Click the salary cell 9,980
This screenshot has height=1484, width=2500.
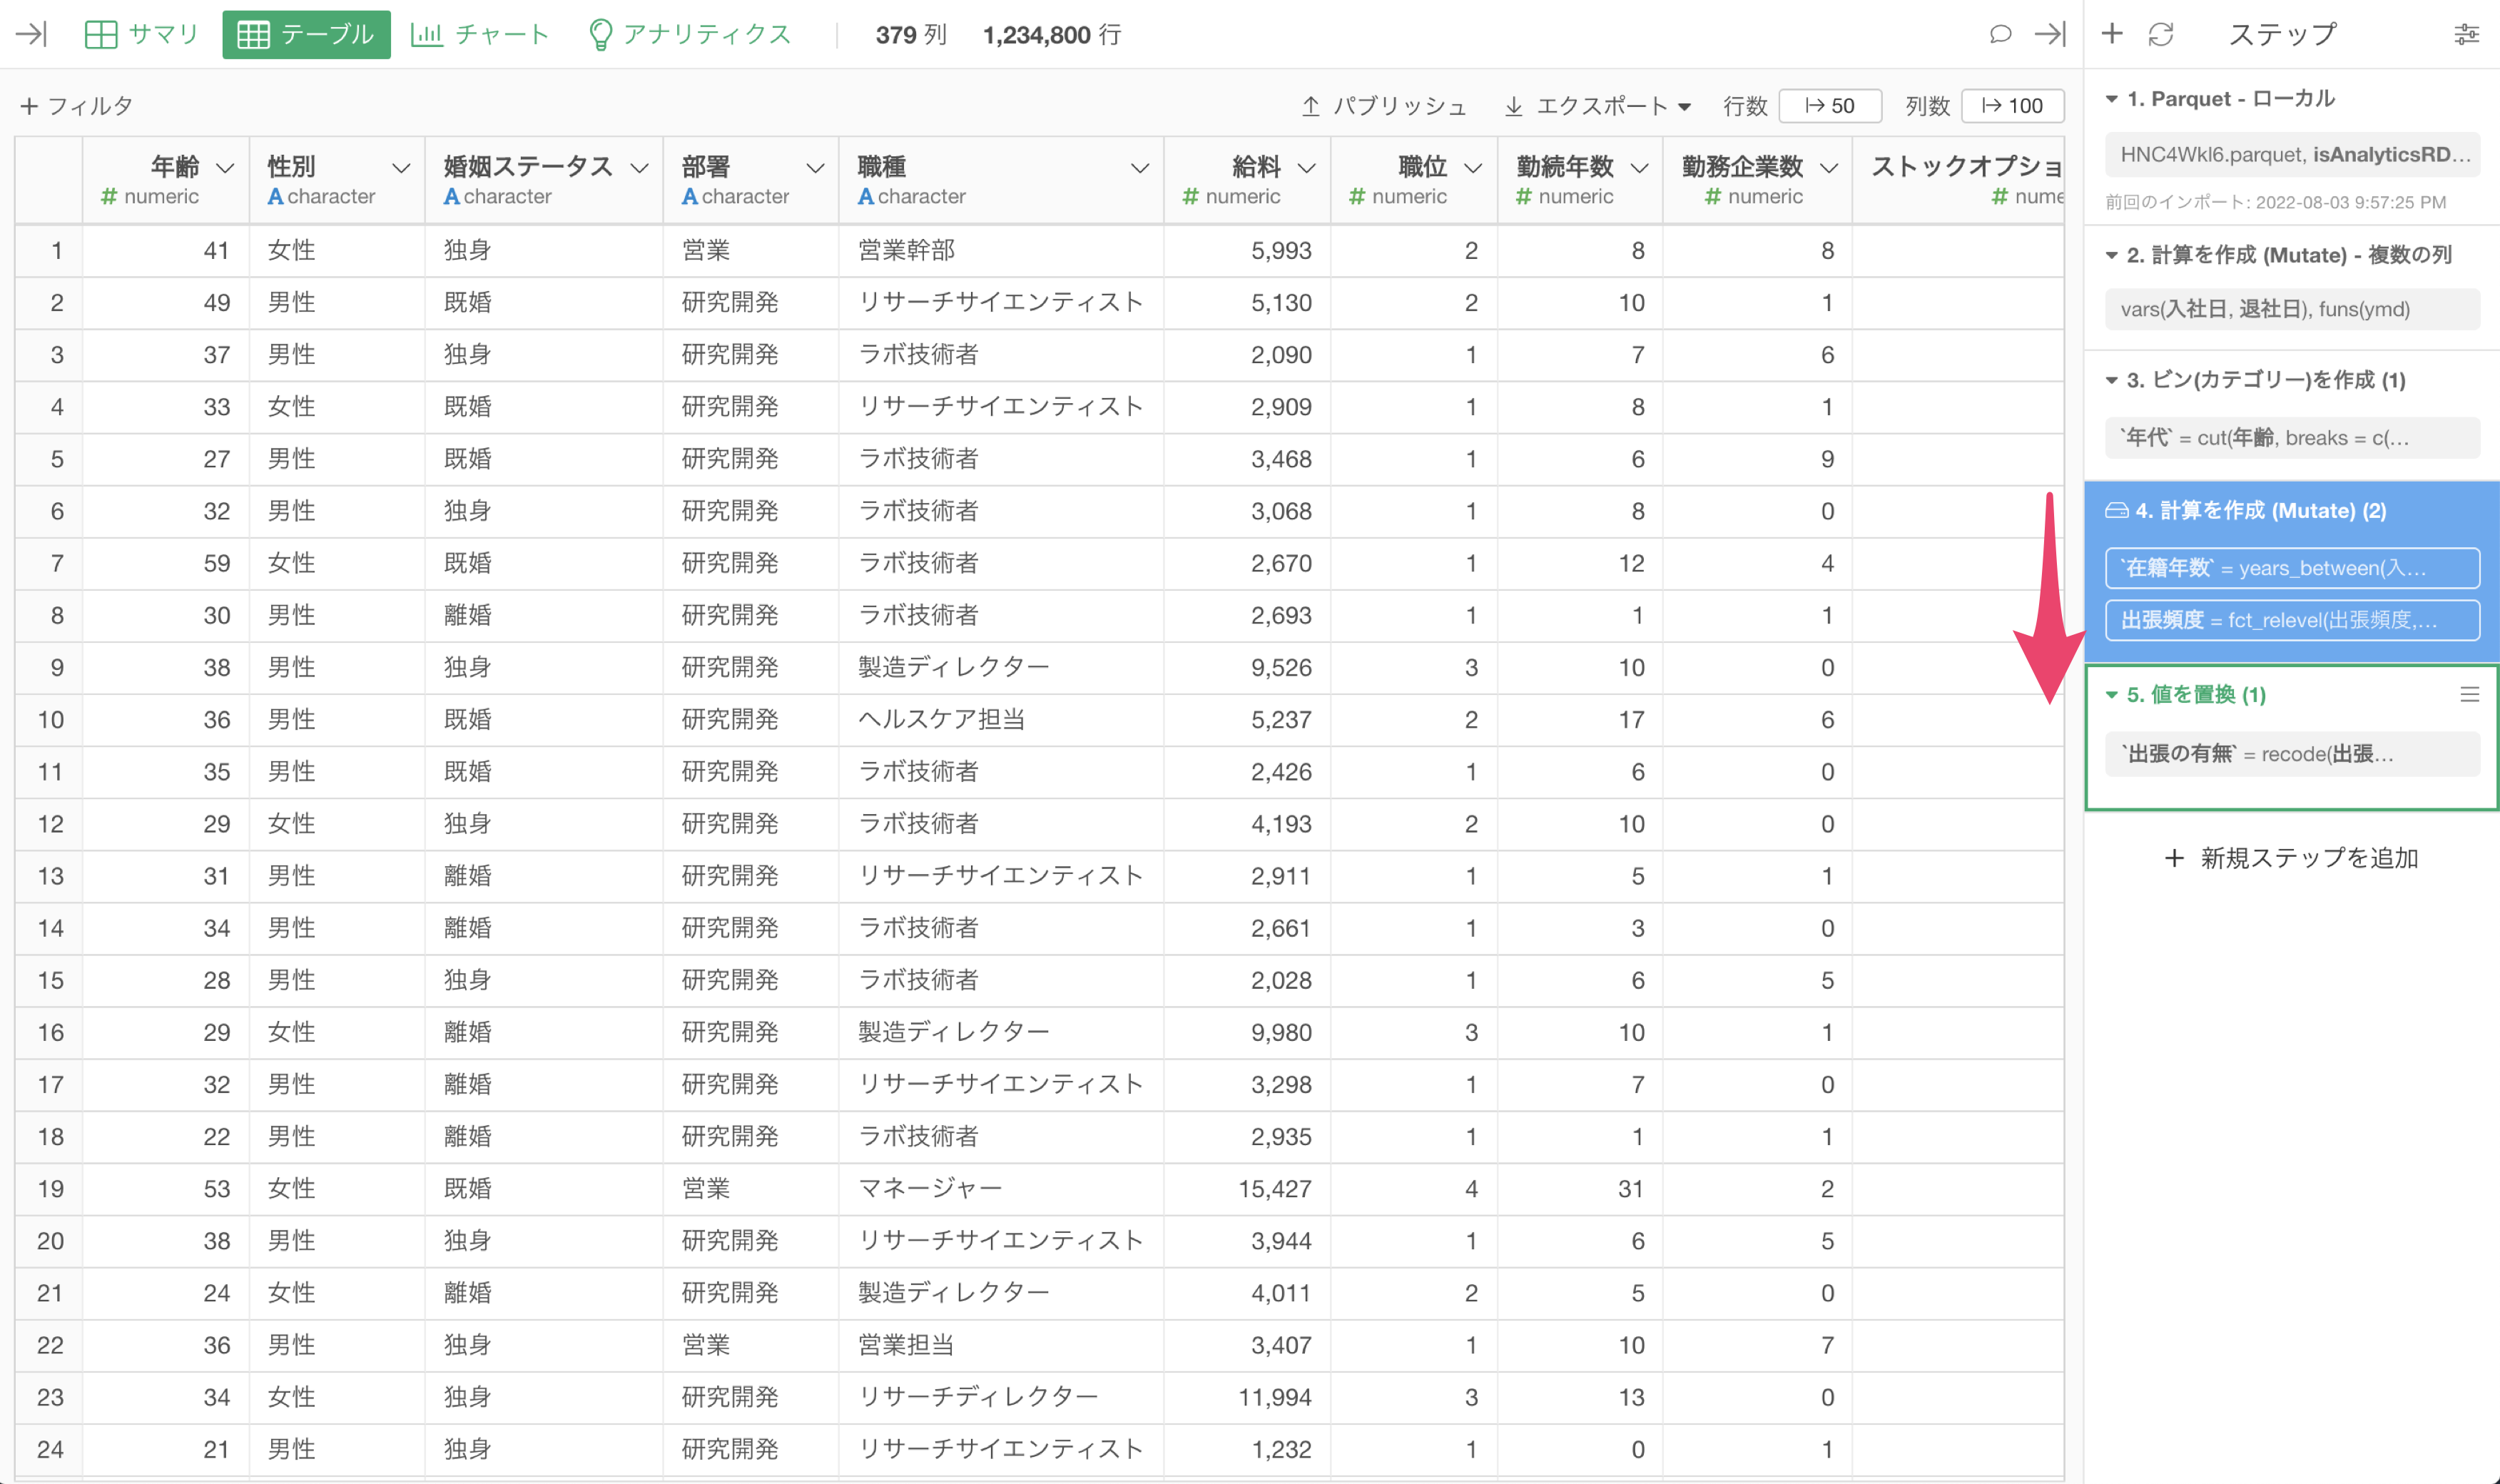tap(1247, 1032)
